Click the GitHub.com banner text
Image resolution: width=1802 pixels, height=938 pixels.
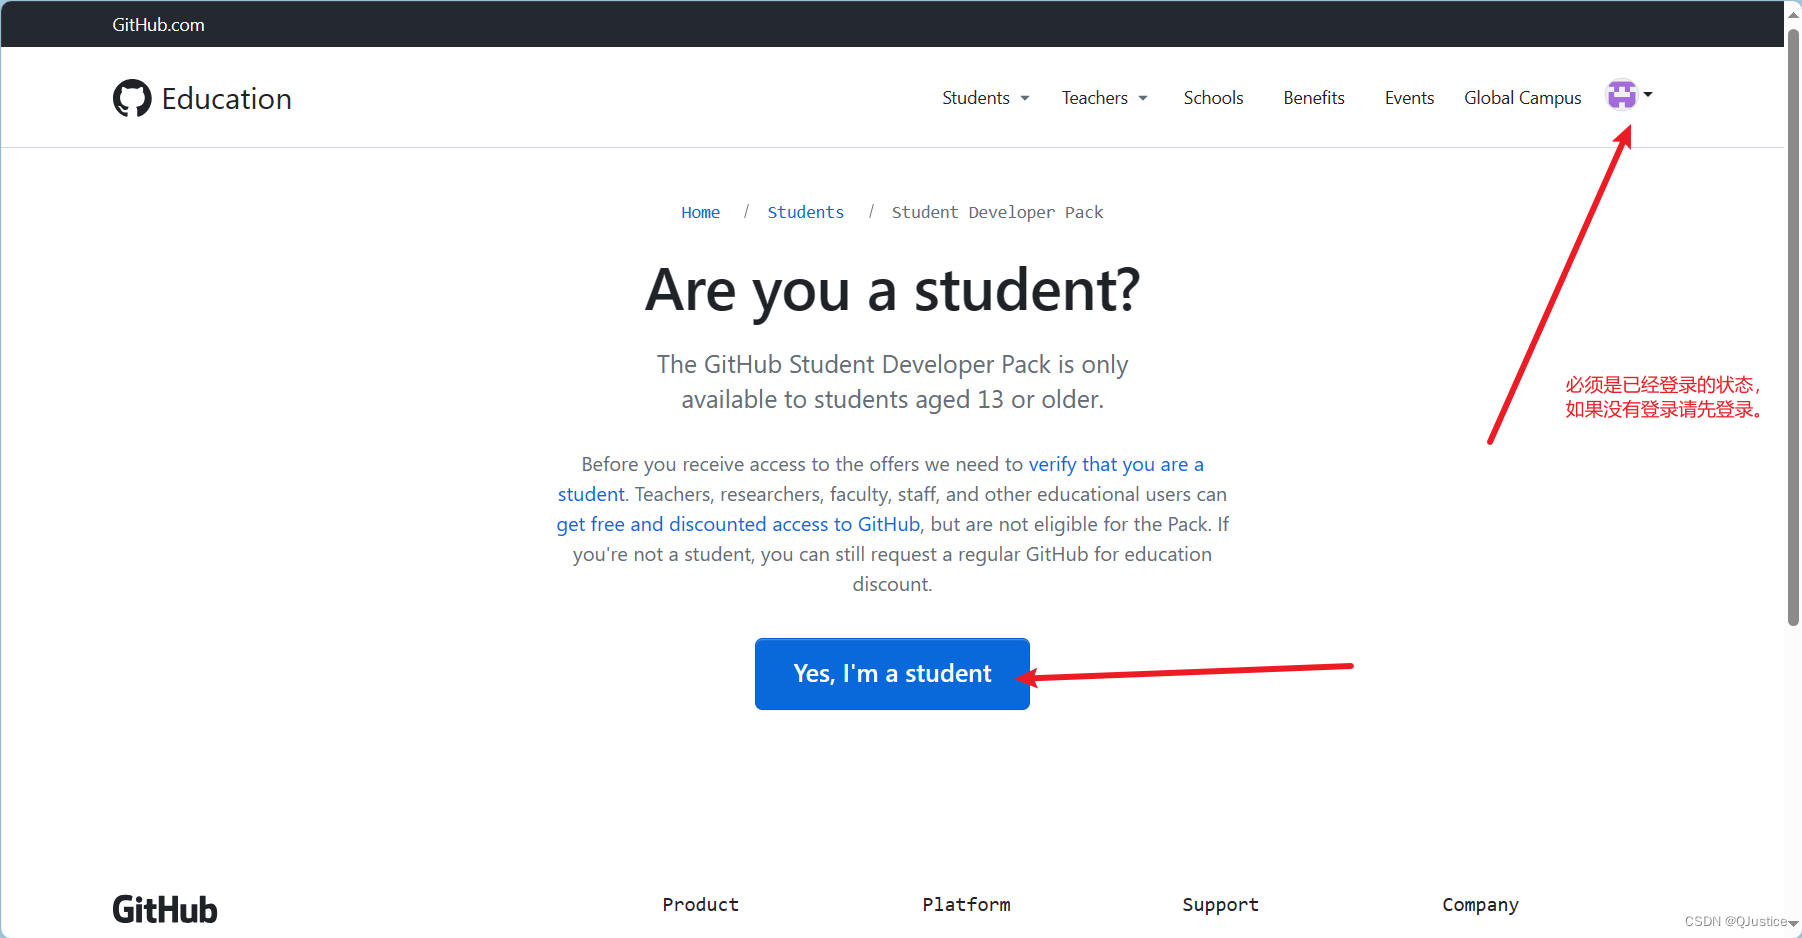point(157,24)
